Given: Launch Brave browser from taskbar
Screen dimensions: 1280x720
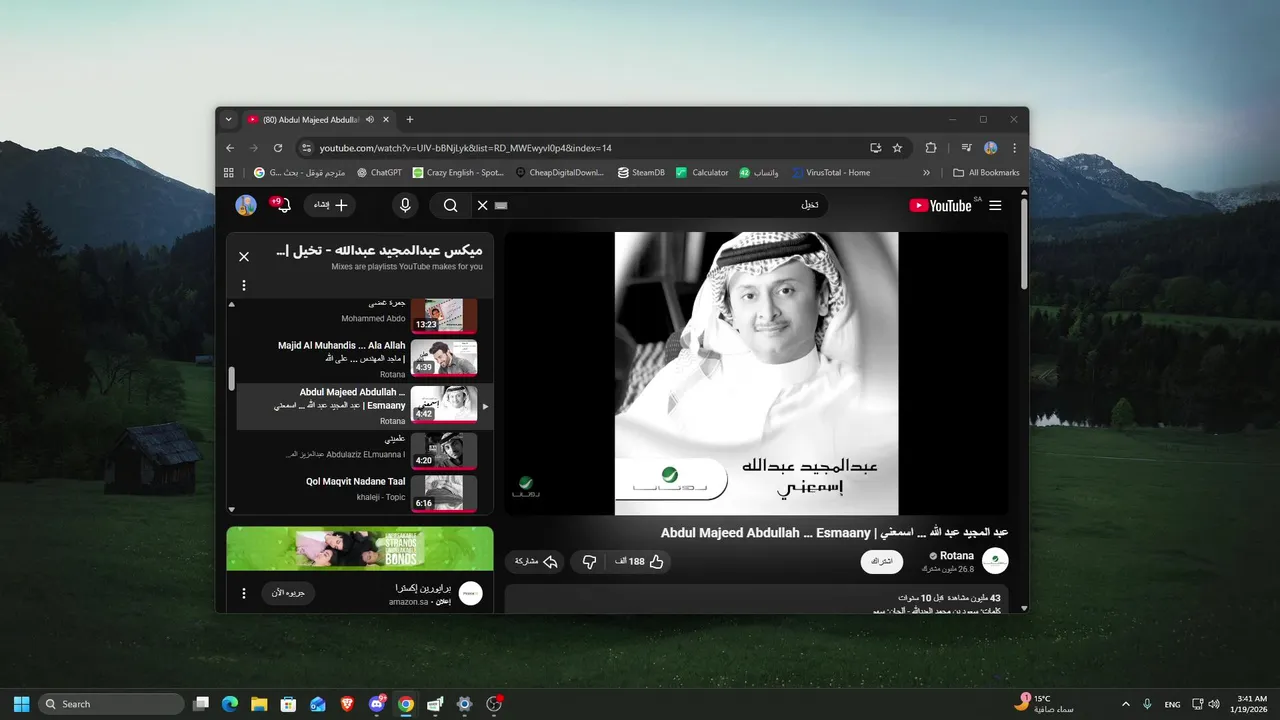Looking at the screenshot, I should coord(346,704).
